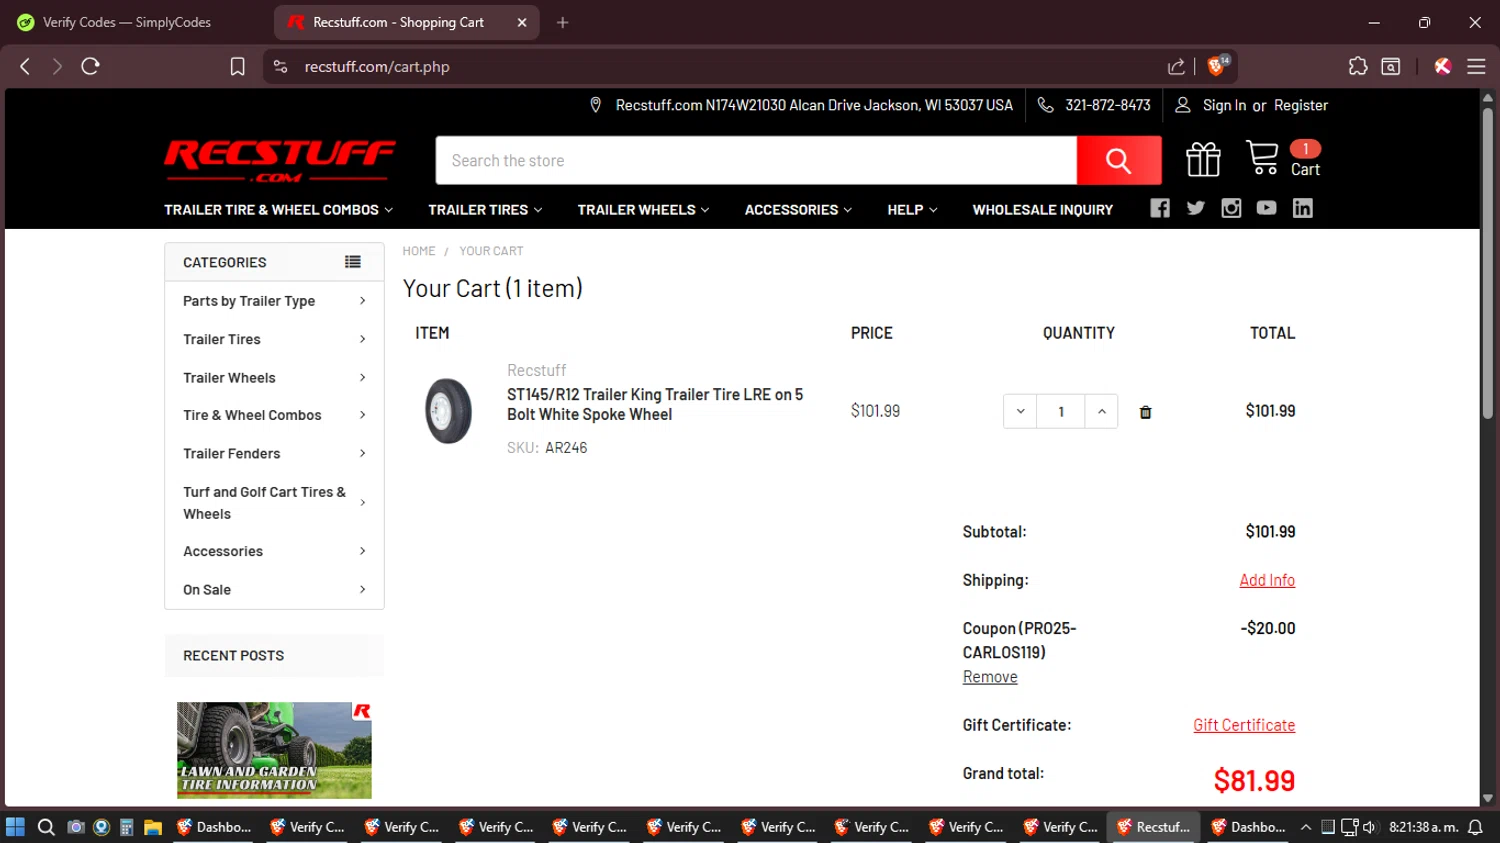Click the Register link
The width and height of the screenshot is (1500, 843).
(1300, 105)
